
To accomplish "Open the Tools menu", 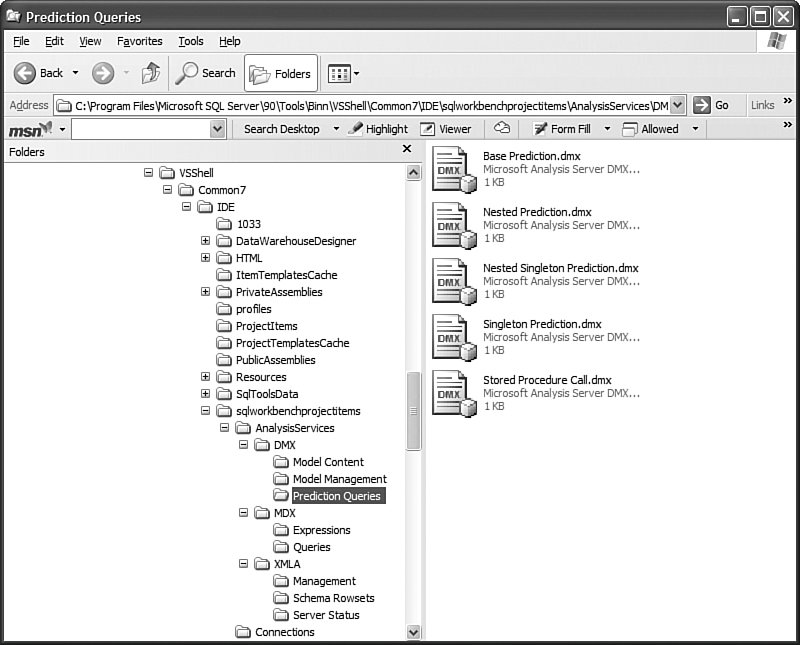I will pyautogui.click(x=190, y=41).
